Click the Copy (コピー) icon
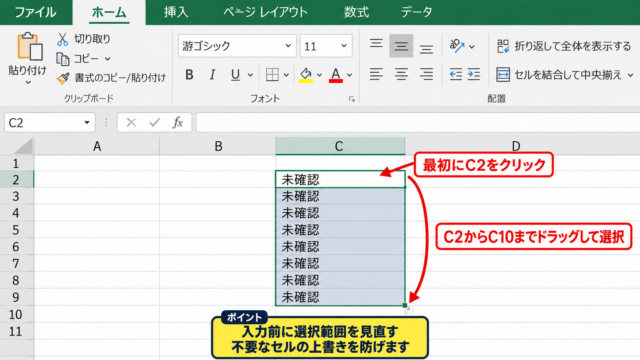640x360 pixels. [x=62, y=59]
